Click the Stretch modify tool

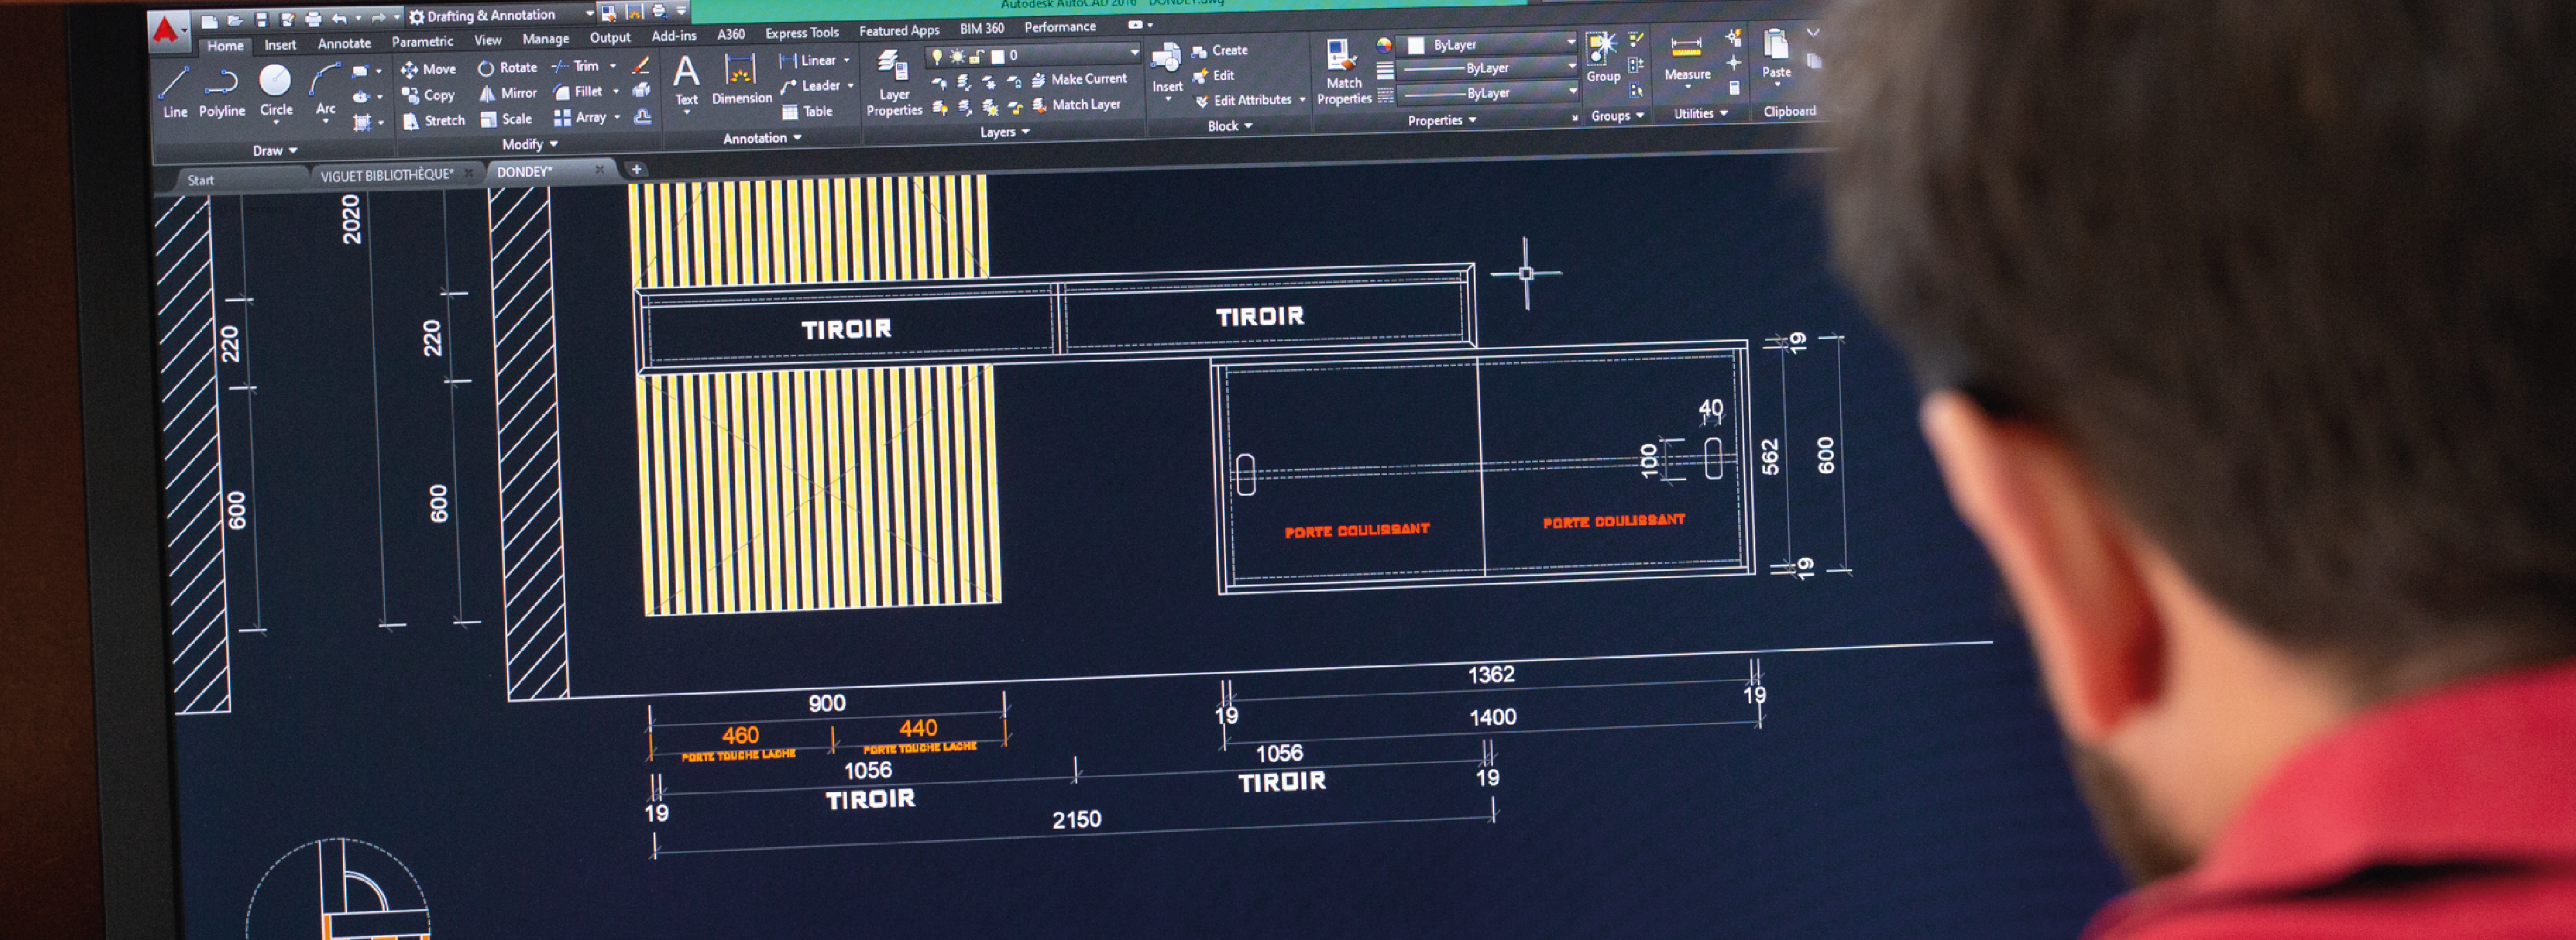tap(434, 121)
